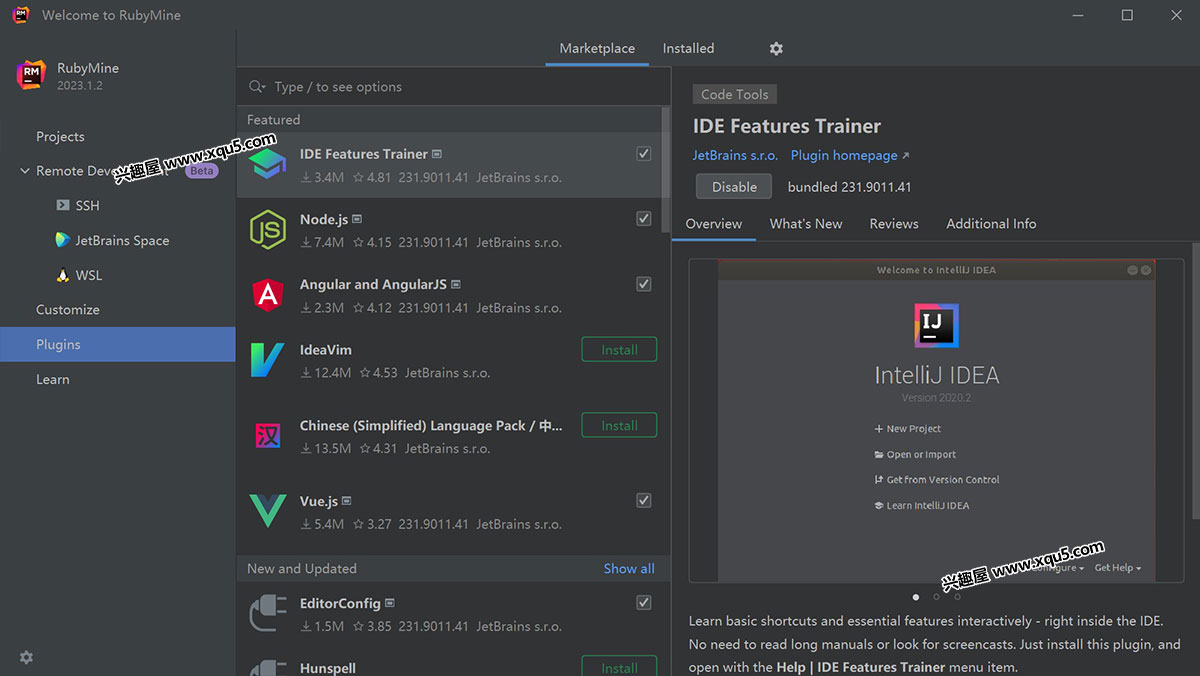Open the Additional Info tab
The image size is (1200, 676).
click(991, 224)
